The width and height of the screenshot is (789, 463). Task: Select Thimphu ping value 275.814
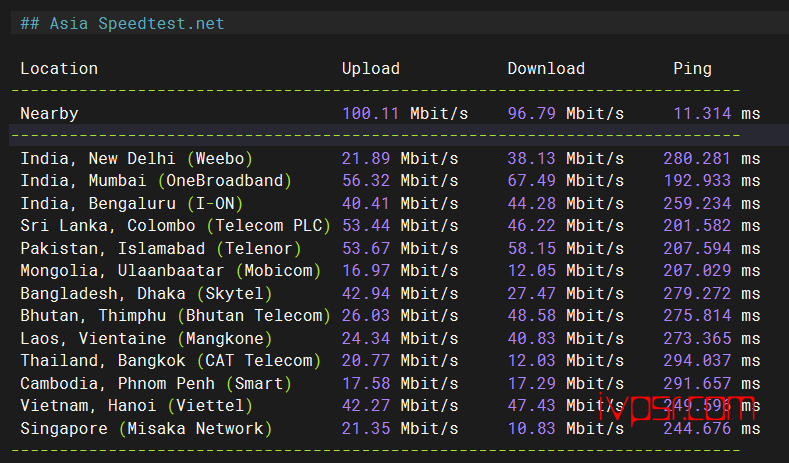697,316
